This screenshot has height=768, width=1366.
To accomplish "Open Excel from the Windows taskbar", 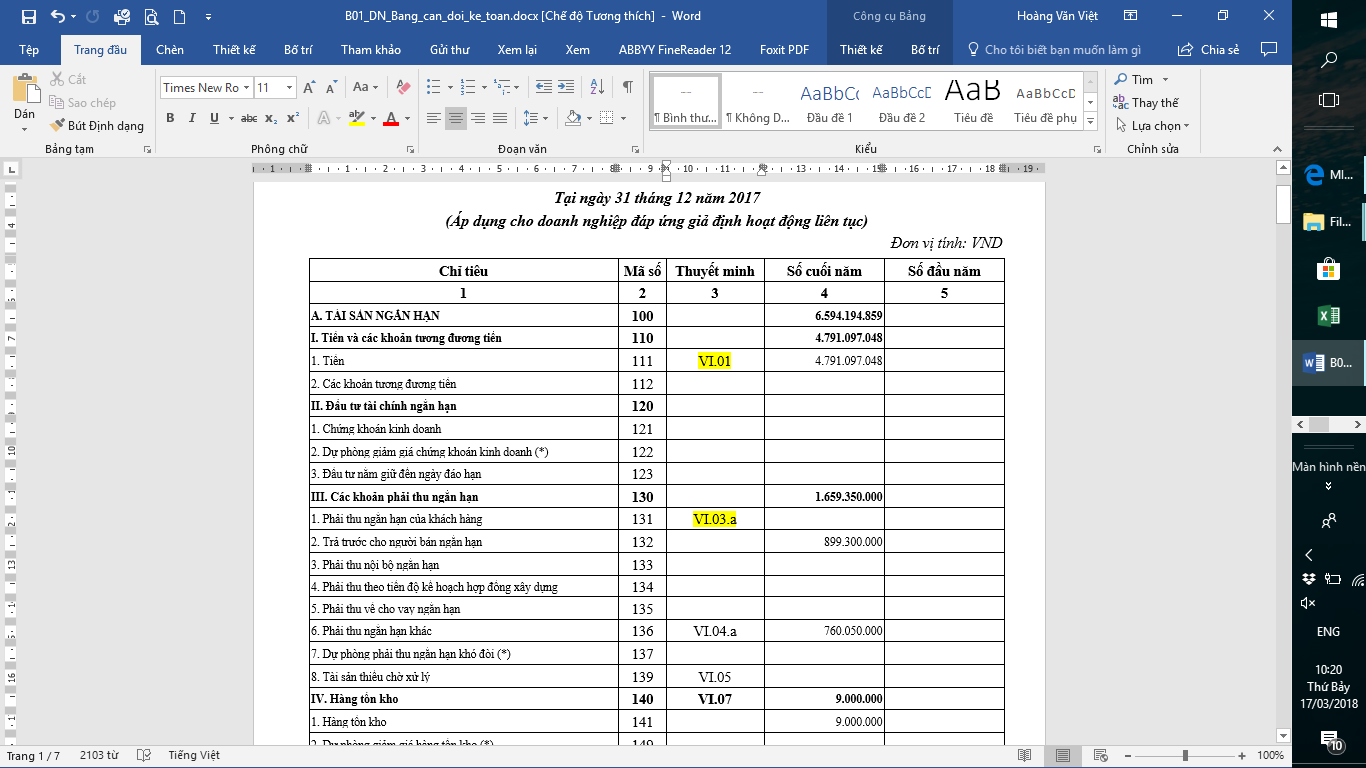I will coord(1329,316).
